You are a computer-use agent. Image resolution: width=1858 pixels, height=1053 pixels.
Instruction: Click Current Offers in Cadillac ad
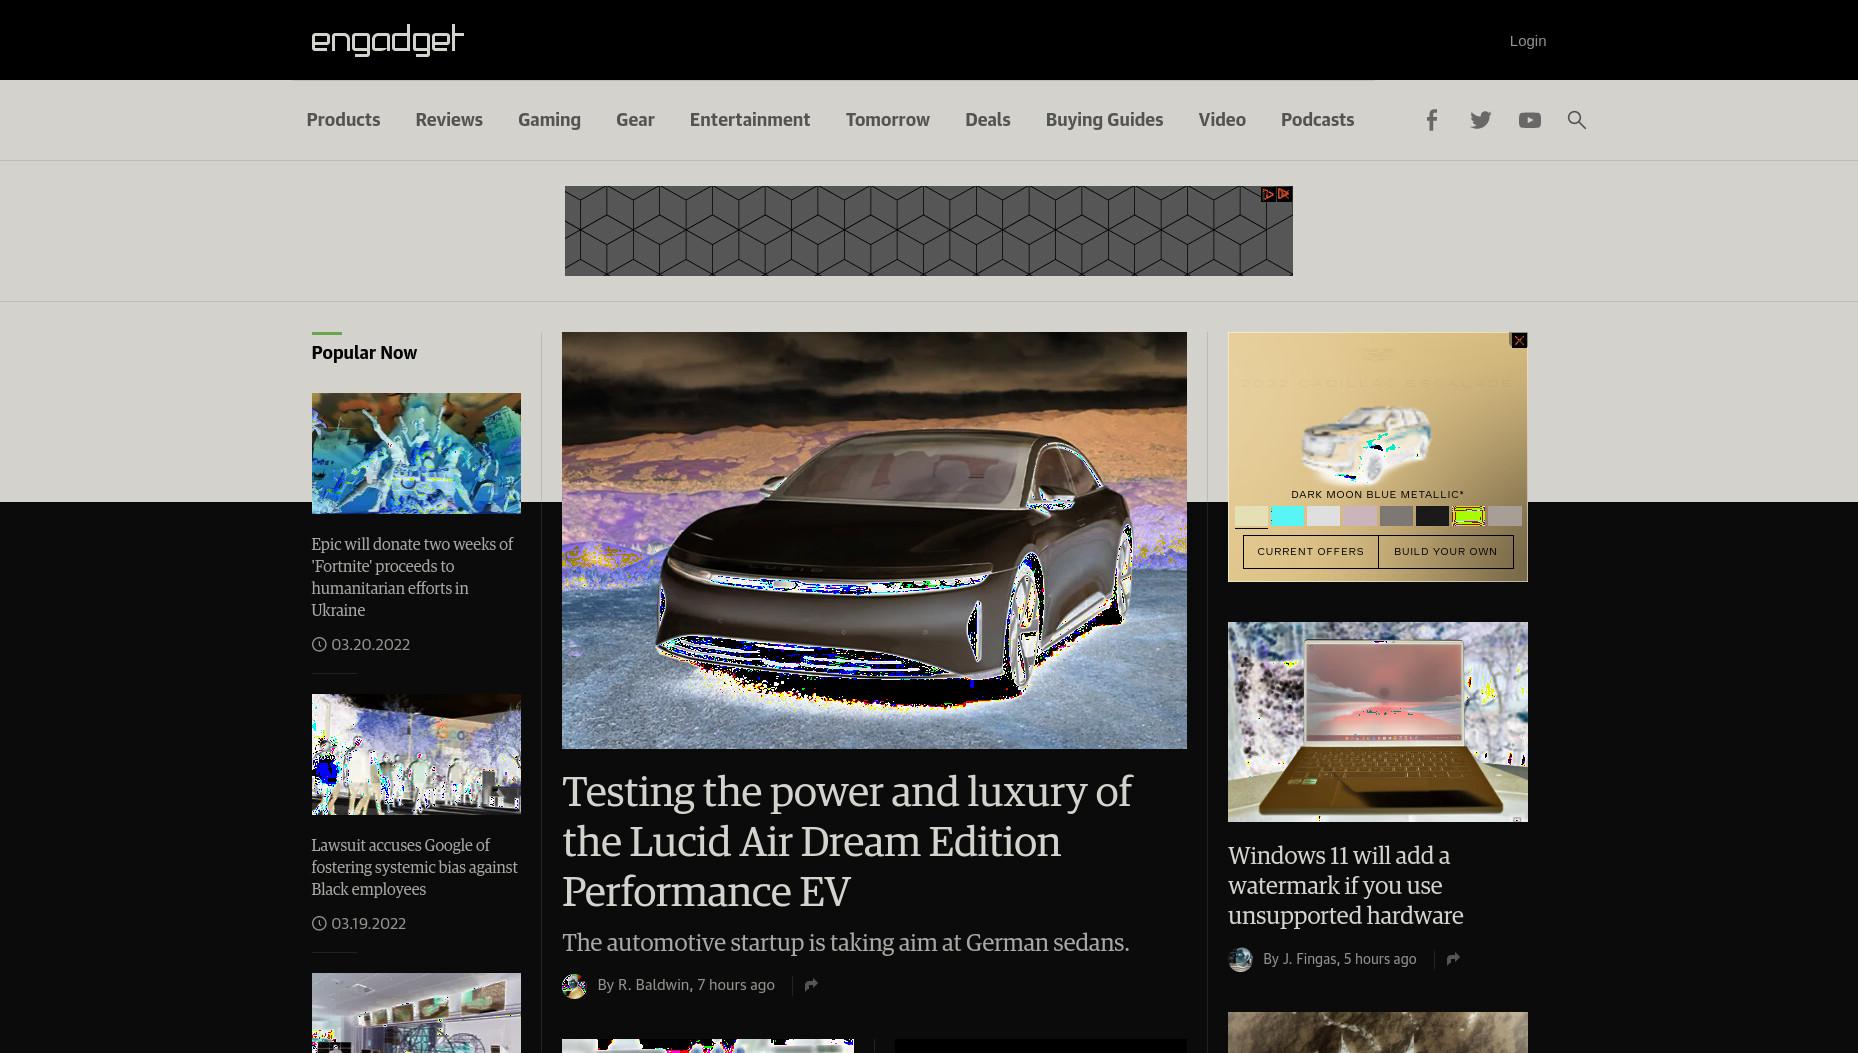click(1310, 551)
